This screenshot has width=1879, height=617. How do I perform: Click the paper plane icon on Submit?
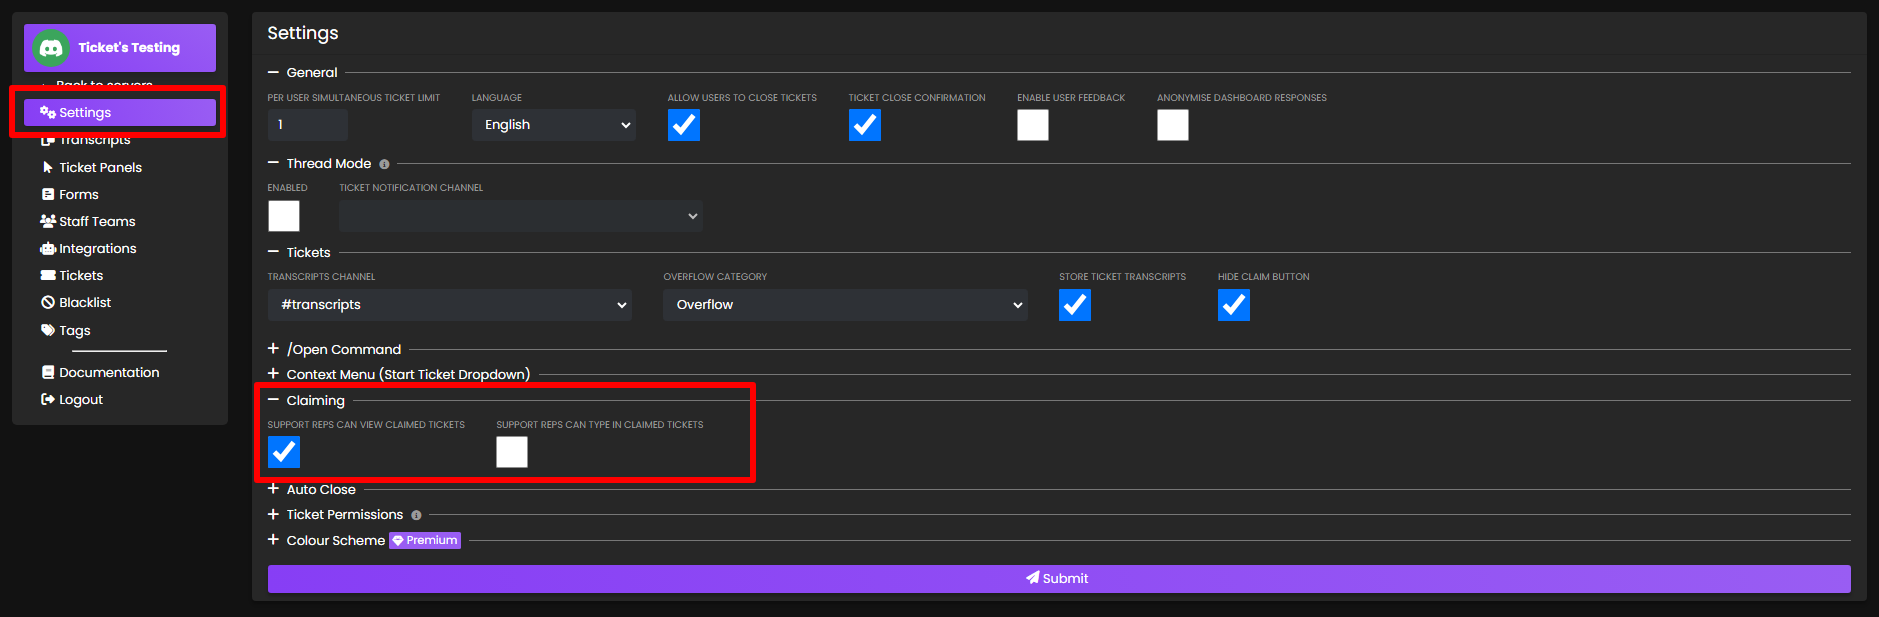(1032, 578)
